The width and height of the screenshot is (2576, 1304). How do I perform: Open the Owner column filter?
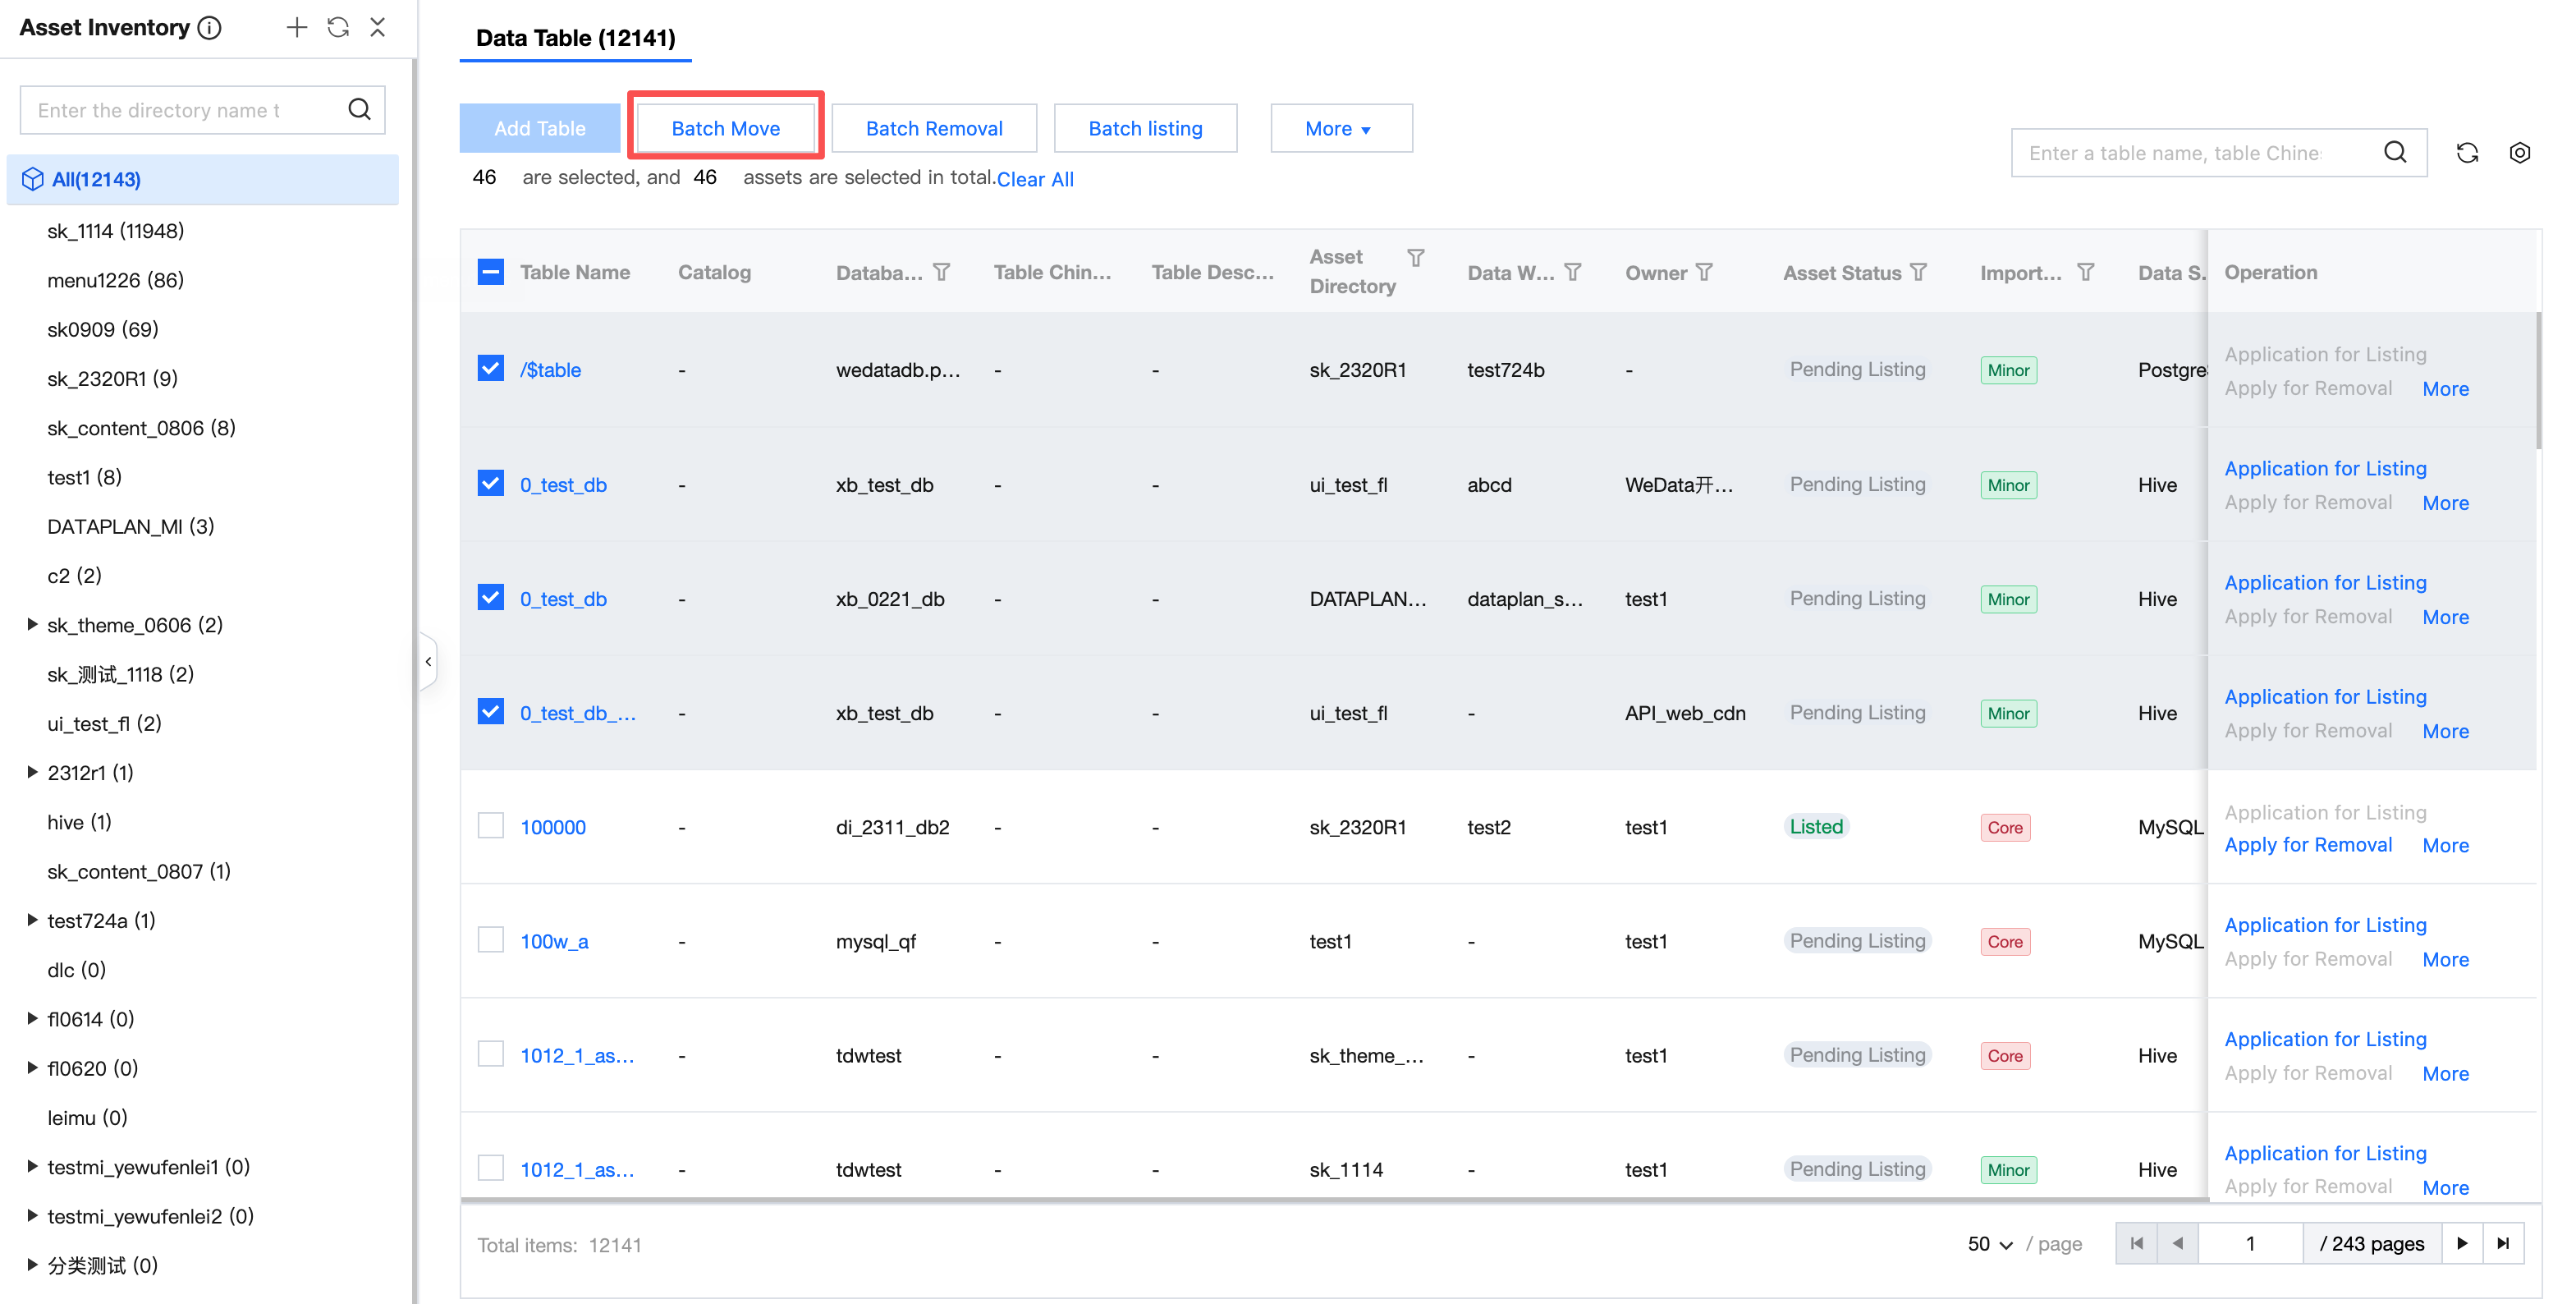click(1704, 272)
